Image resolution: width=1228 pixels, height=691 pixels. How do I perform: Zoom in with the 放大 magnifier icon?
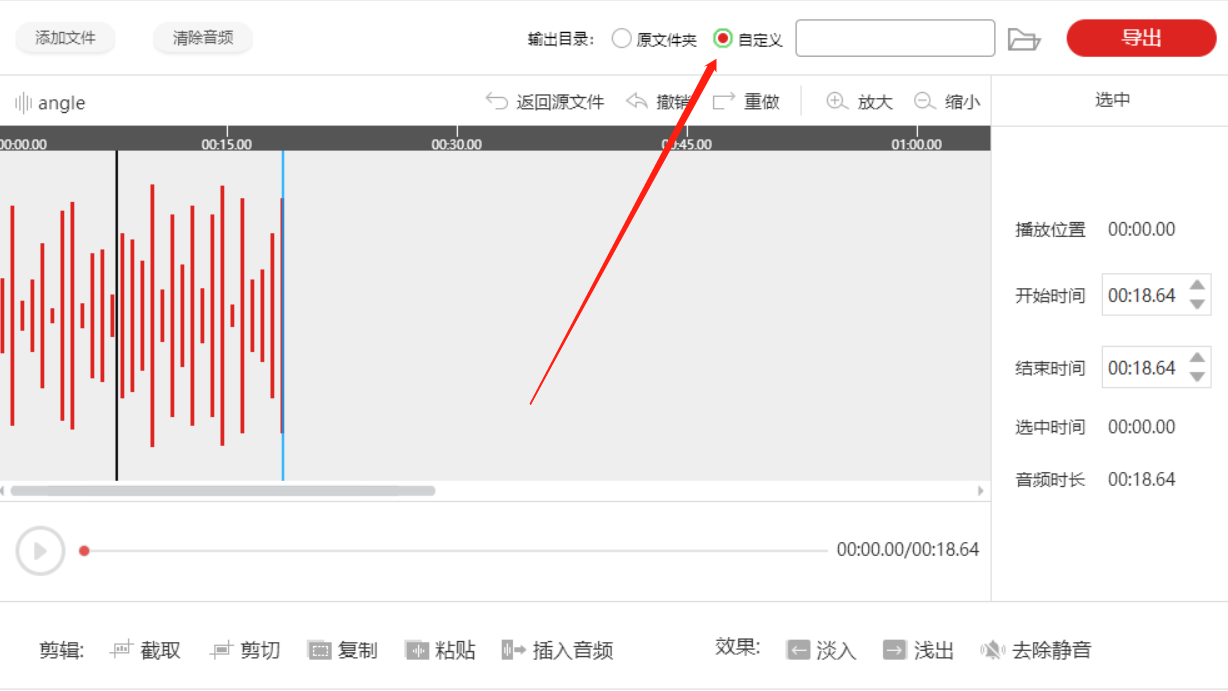coord(837,101)
